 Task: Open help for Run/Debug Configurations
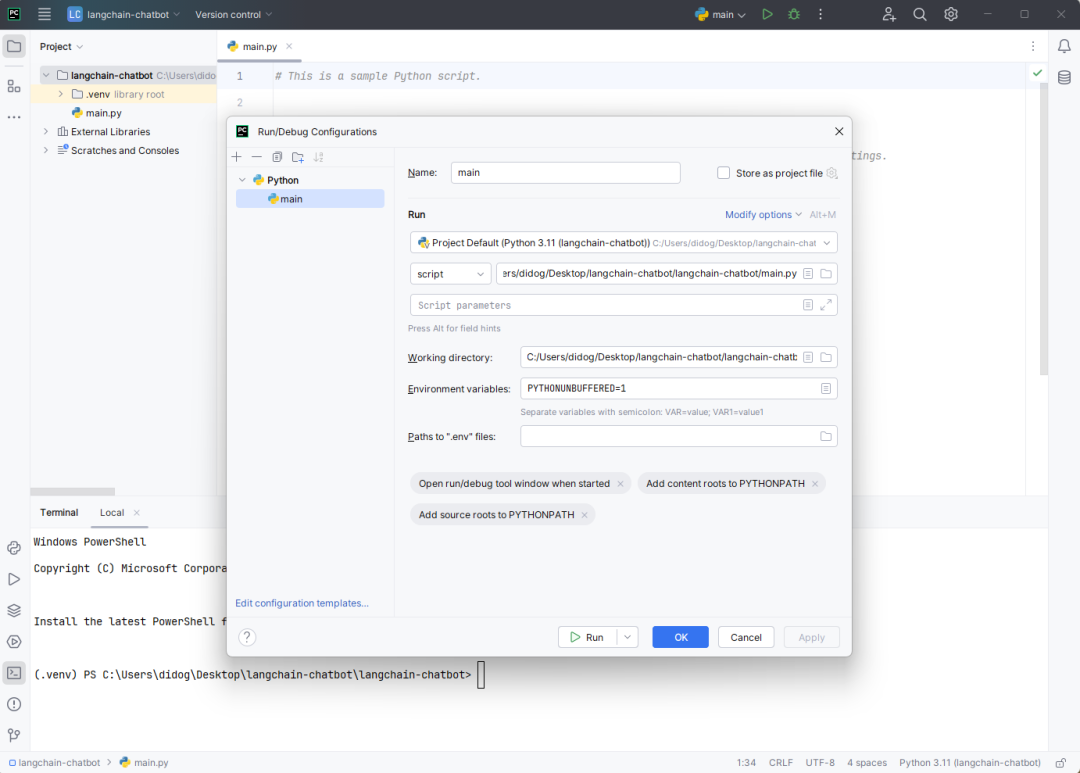point(247,637)
